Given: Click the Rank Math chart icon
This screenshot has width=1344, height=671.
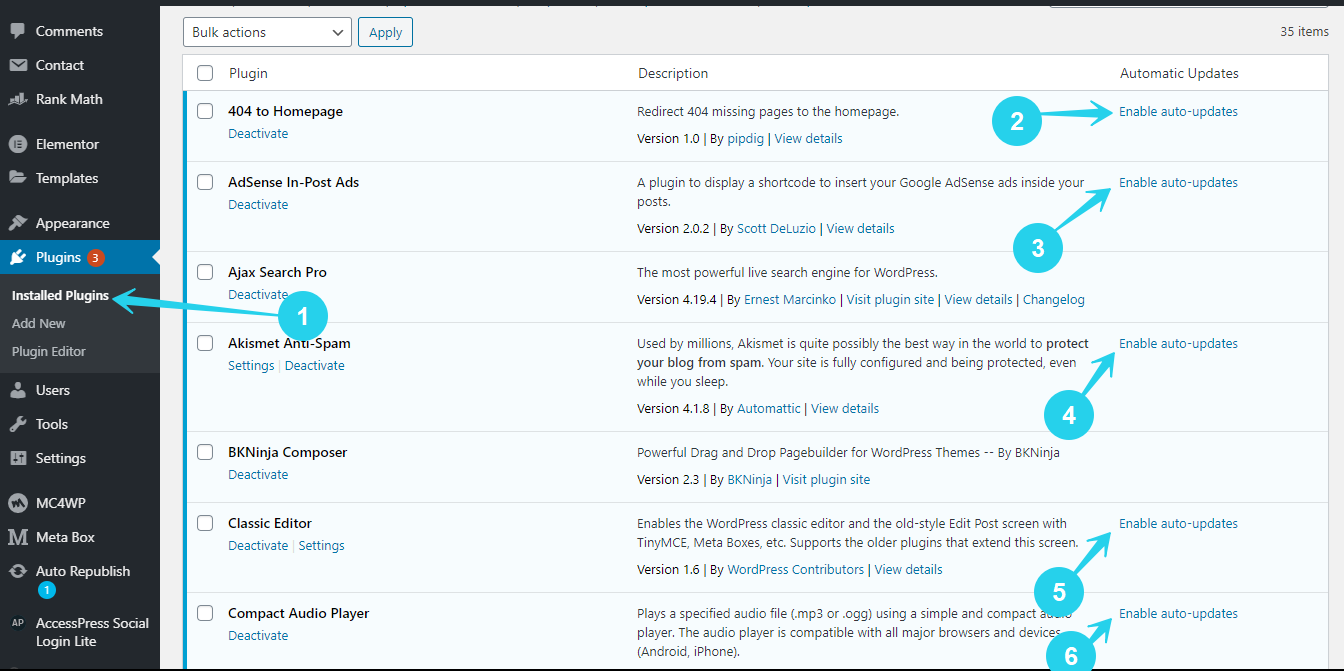Looking at the screenshot, I should 17,99.
